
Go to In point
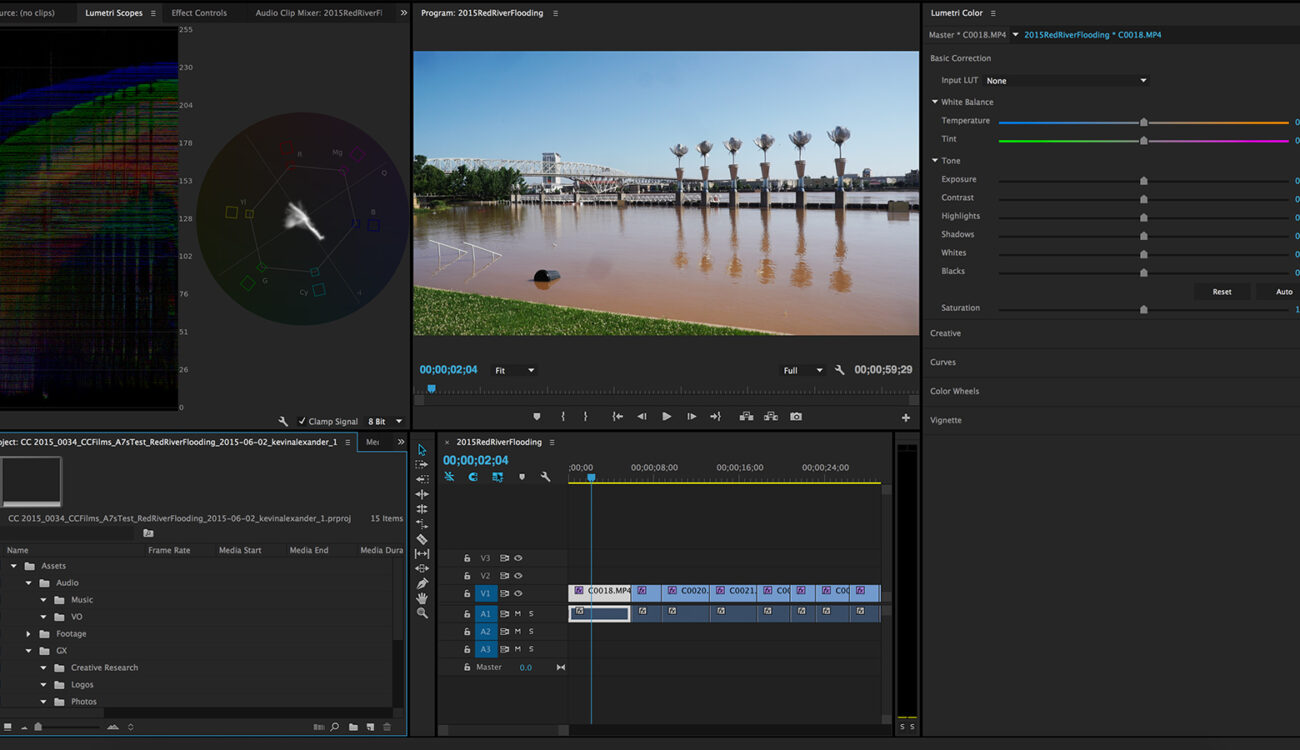click(x=618, y=417)
